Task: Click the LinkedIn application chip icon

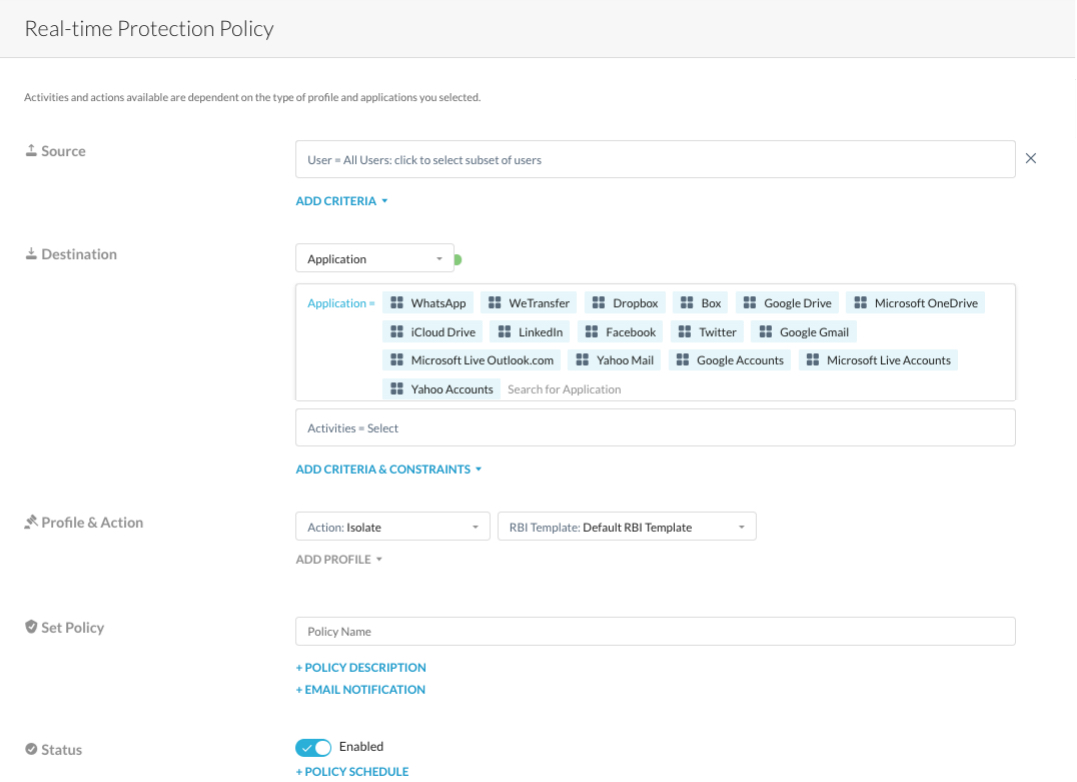Action: click(504, 332)
